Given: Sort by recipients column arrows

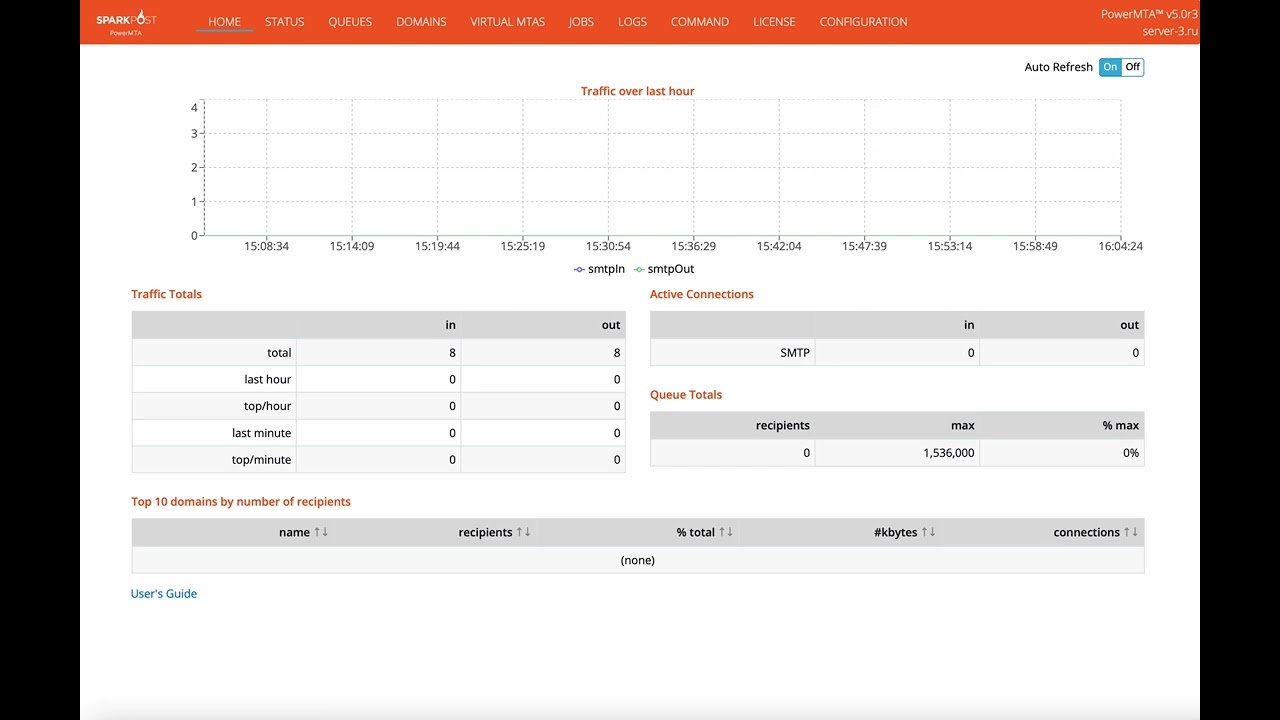Looking at the screenshot, I should [524, 532].
